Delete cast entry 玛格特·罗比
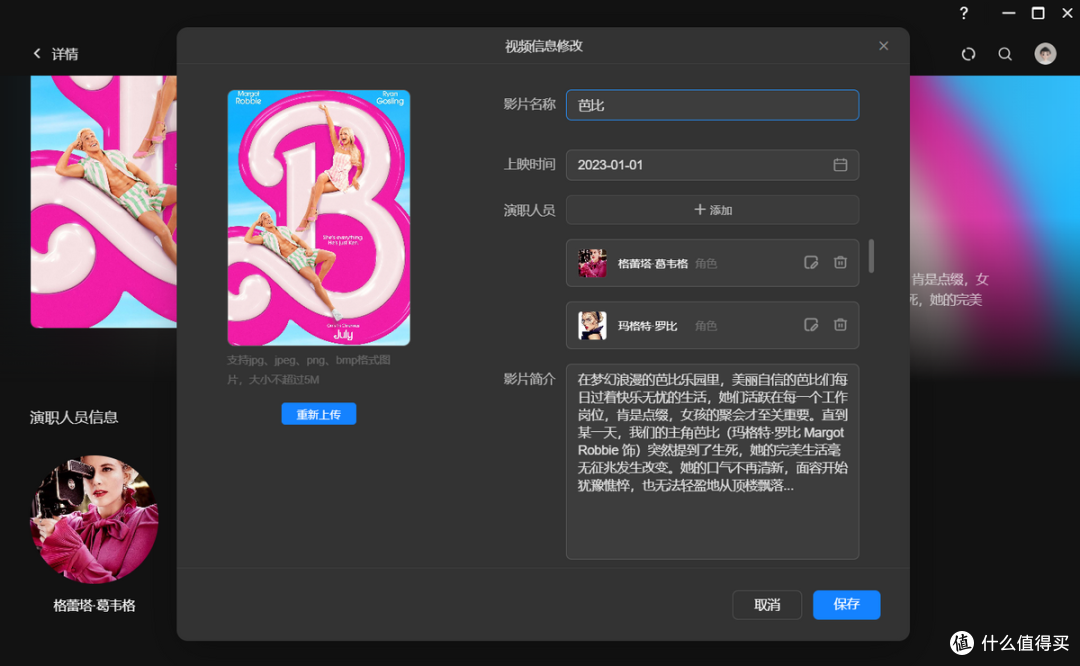 tap(840, 324)
